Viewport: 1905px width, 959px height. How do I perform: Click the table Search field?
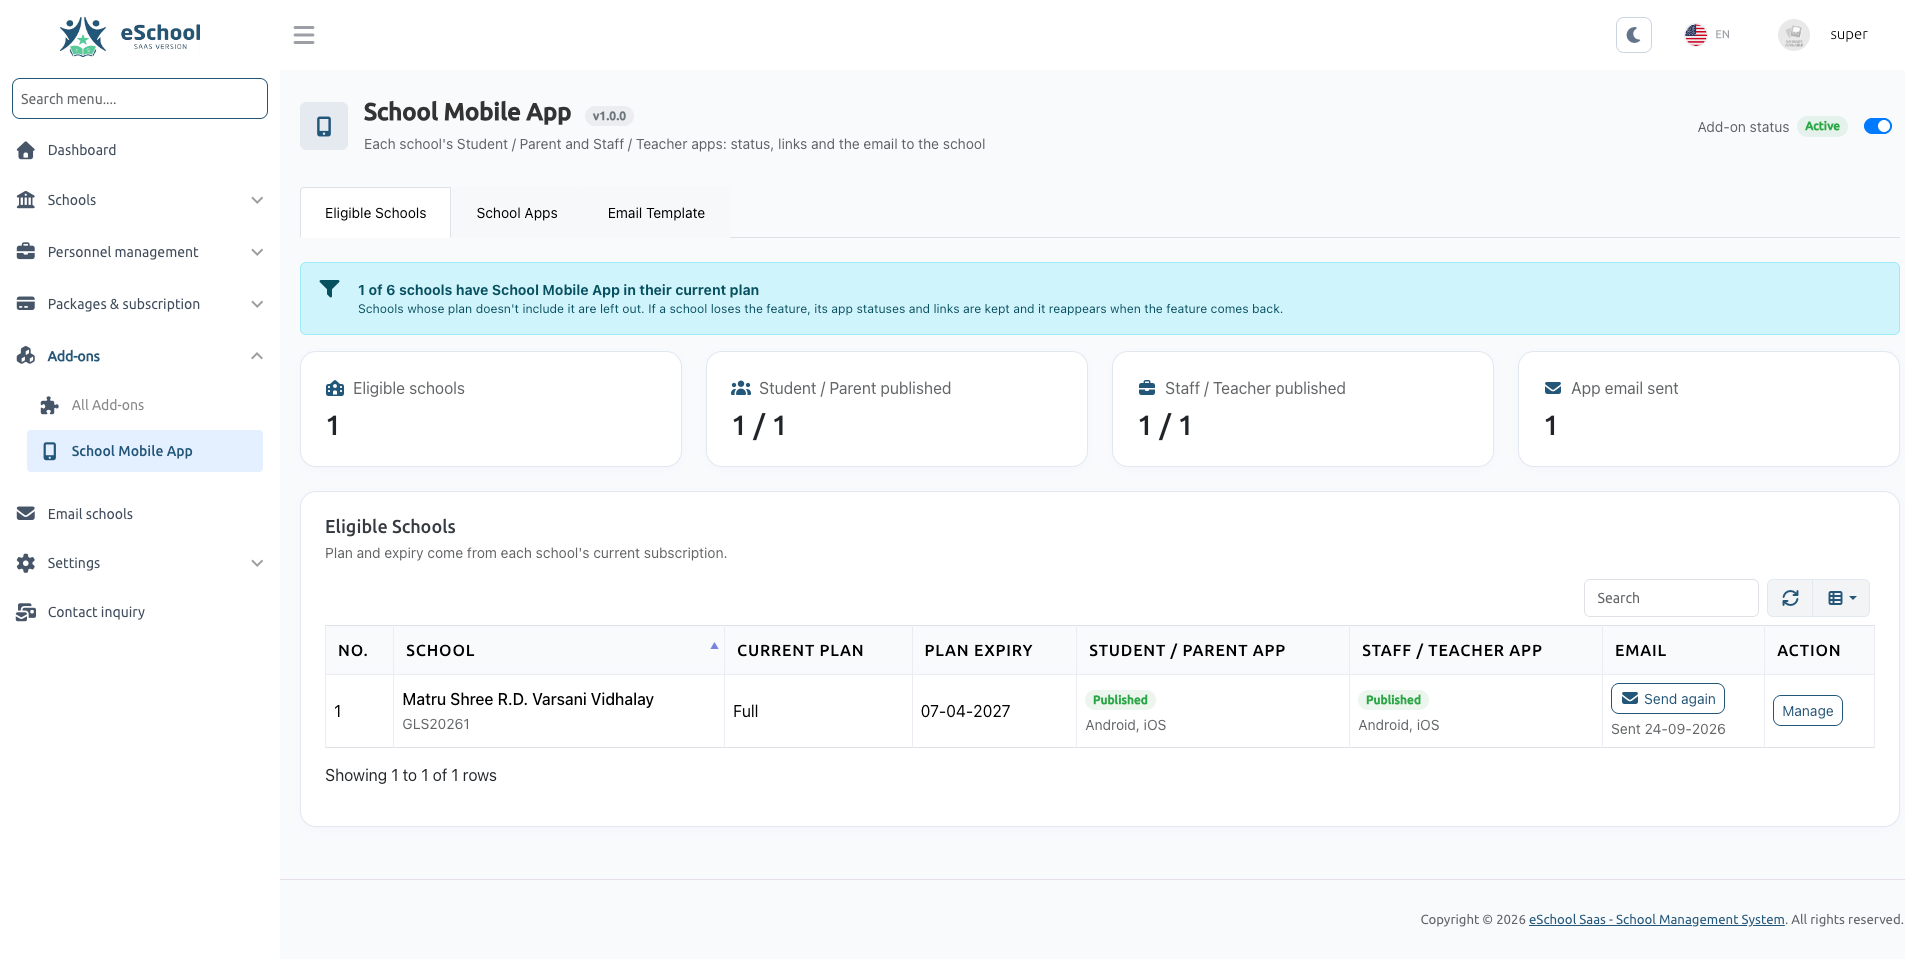(x=1671, y=598)
